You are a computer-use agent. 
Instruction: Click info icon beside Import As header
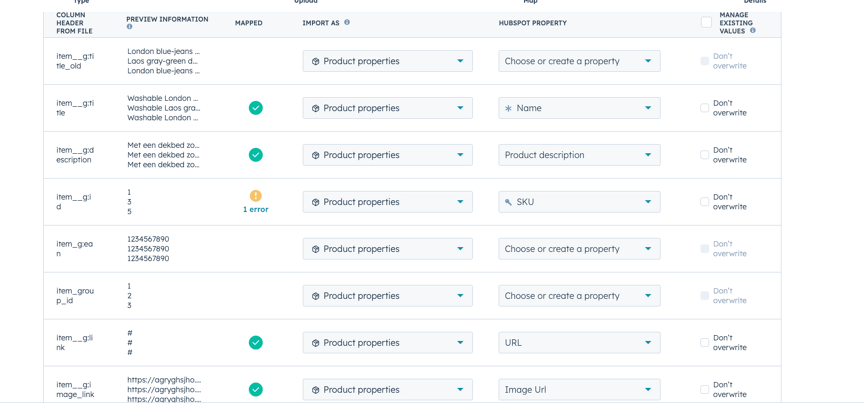point(347,23)
